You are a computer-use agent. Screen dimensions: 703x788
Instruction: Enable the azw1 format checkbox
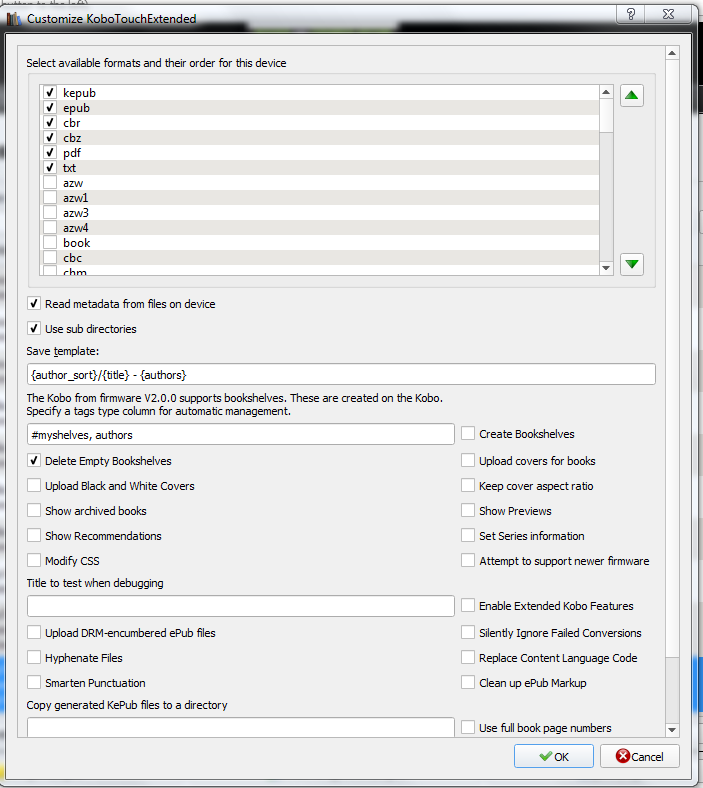coord(50,198)
